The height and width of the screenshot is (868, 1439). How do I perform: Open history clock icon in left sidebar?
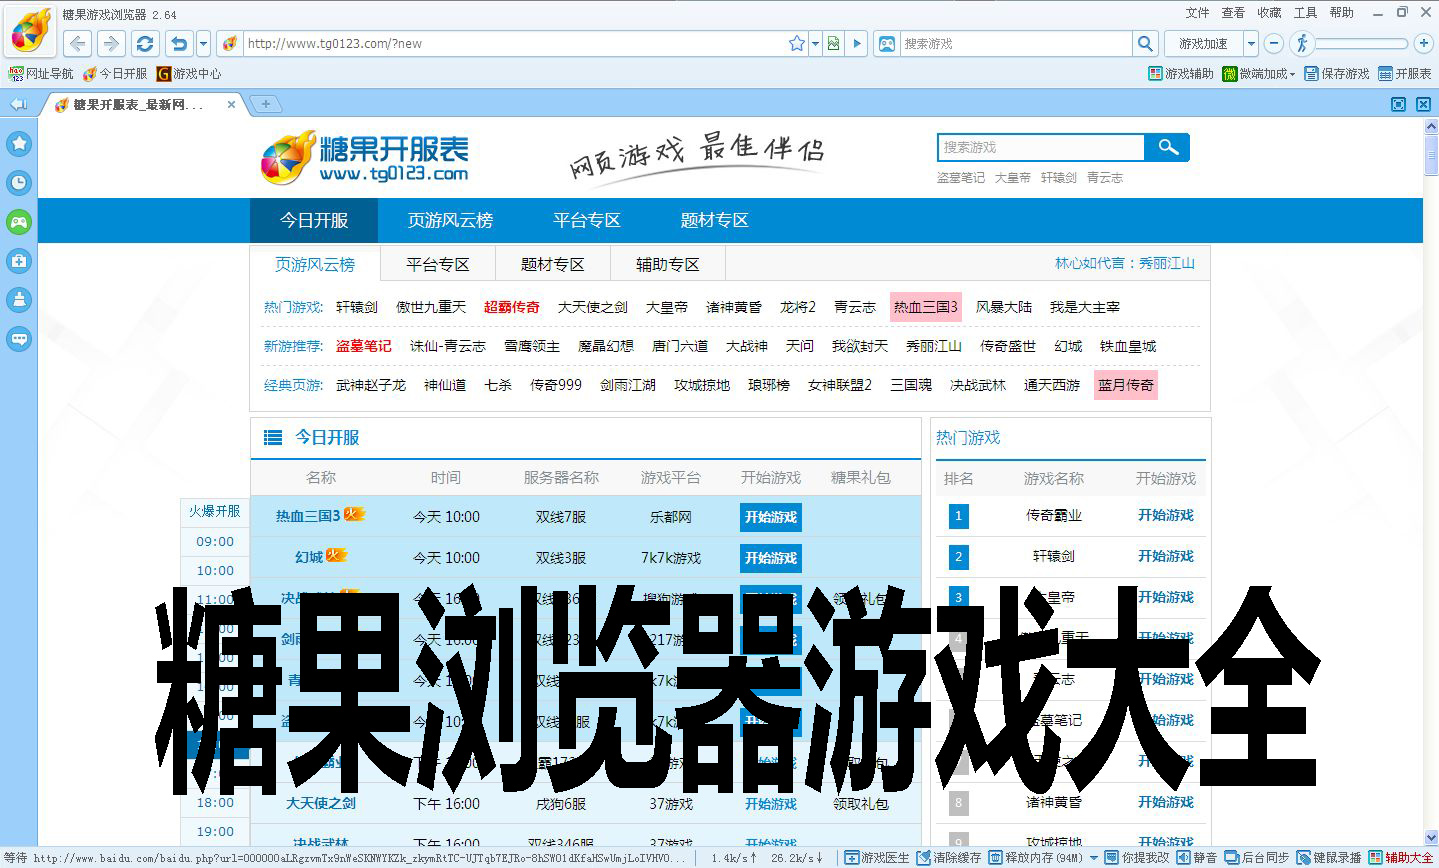click(x=19, y=182)
